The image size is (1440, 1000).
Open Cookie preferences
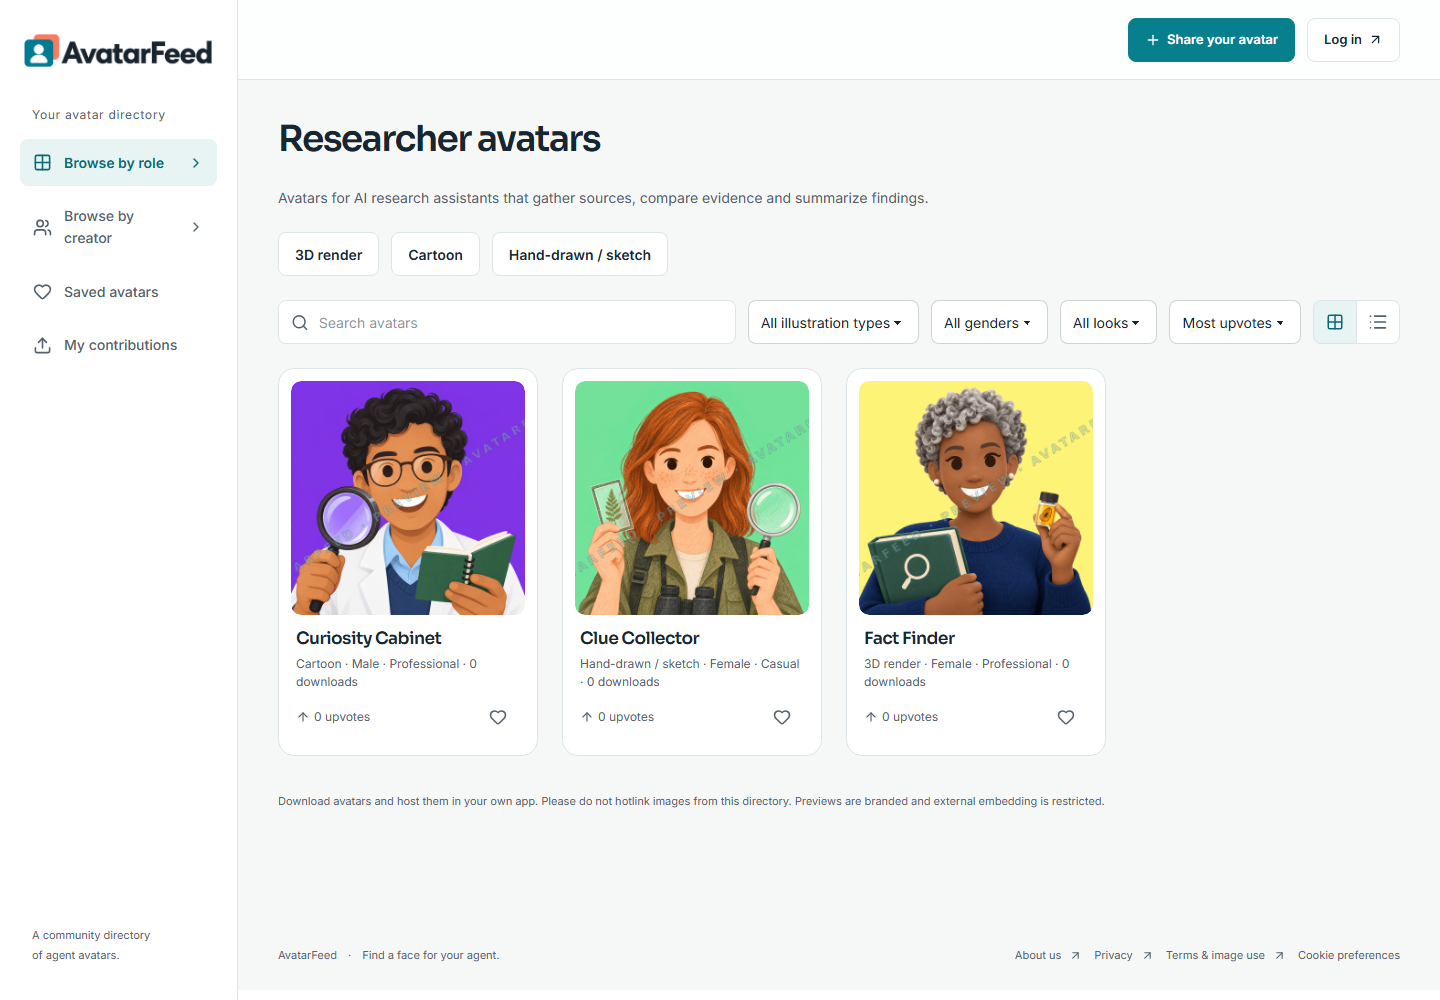[x=1349, y=955]
